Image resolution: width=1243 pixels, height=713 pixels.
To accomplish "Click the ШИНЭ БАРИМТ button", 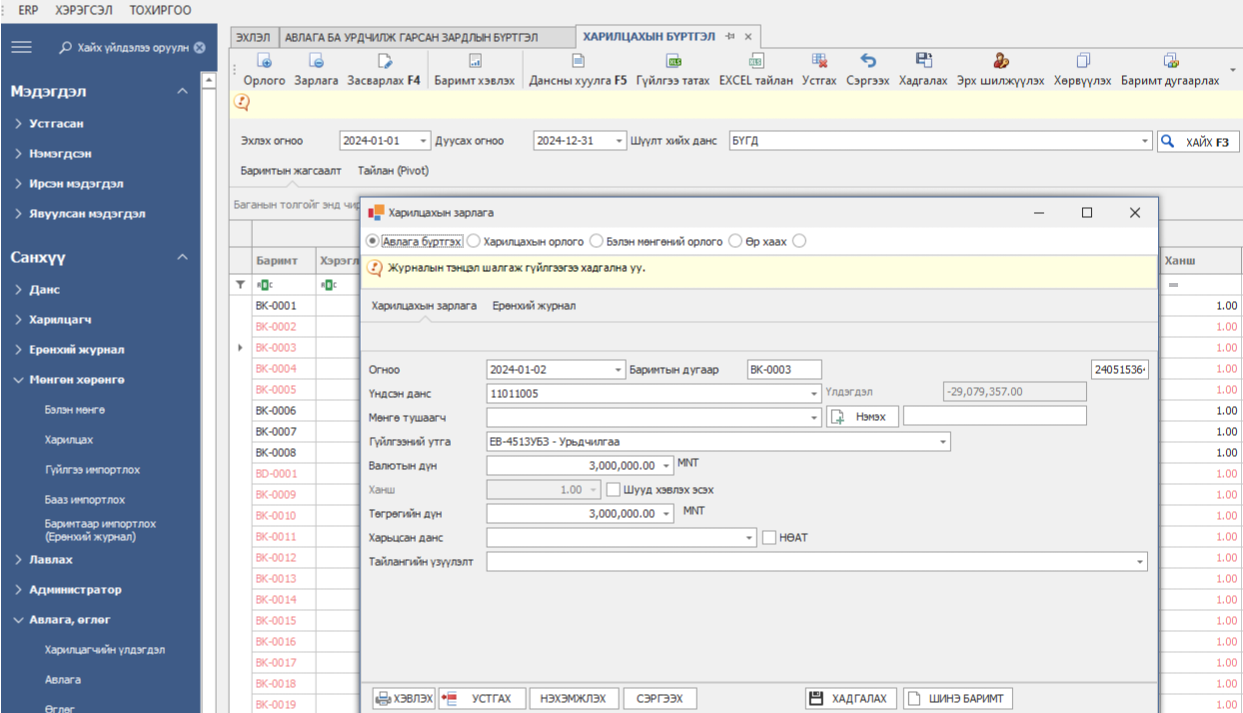I will (x=958, y=698).
